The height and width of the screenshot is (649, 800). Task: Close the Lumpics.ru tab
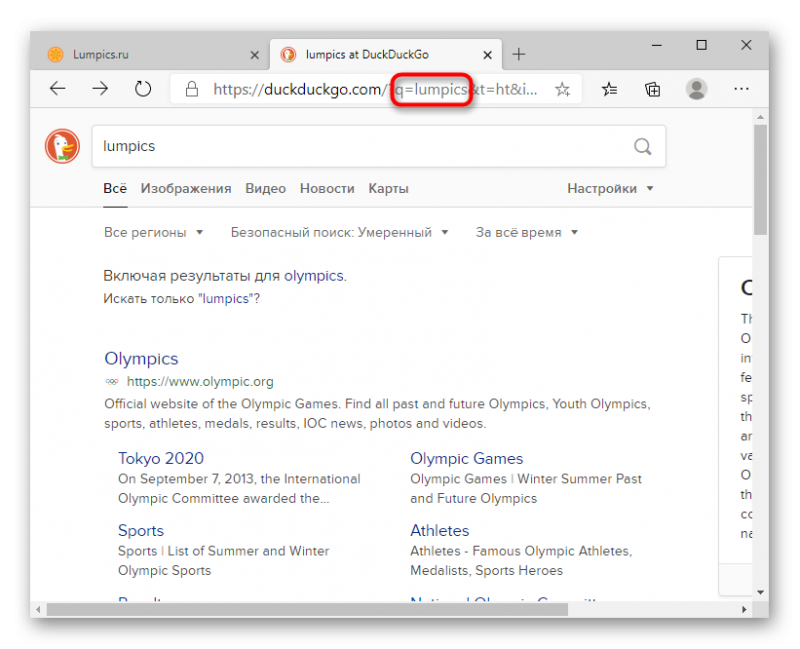click(x=255, y=55)
